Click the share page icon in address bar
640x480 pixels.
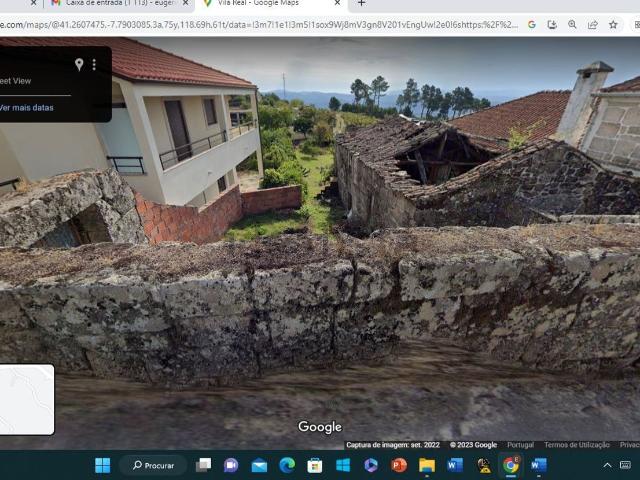pos(593,24)
